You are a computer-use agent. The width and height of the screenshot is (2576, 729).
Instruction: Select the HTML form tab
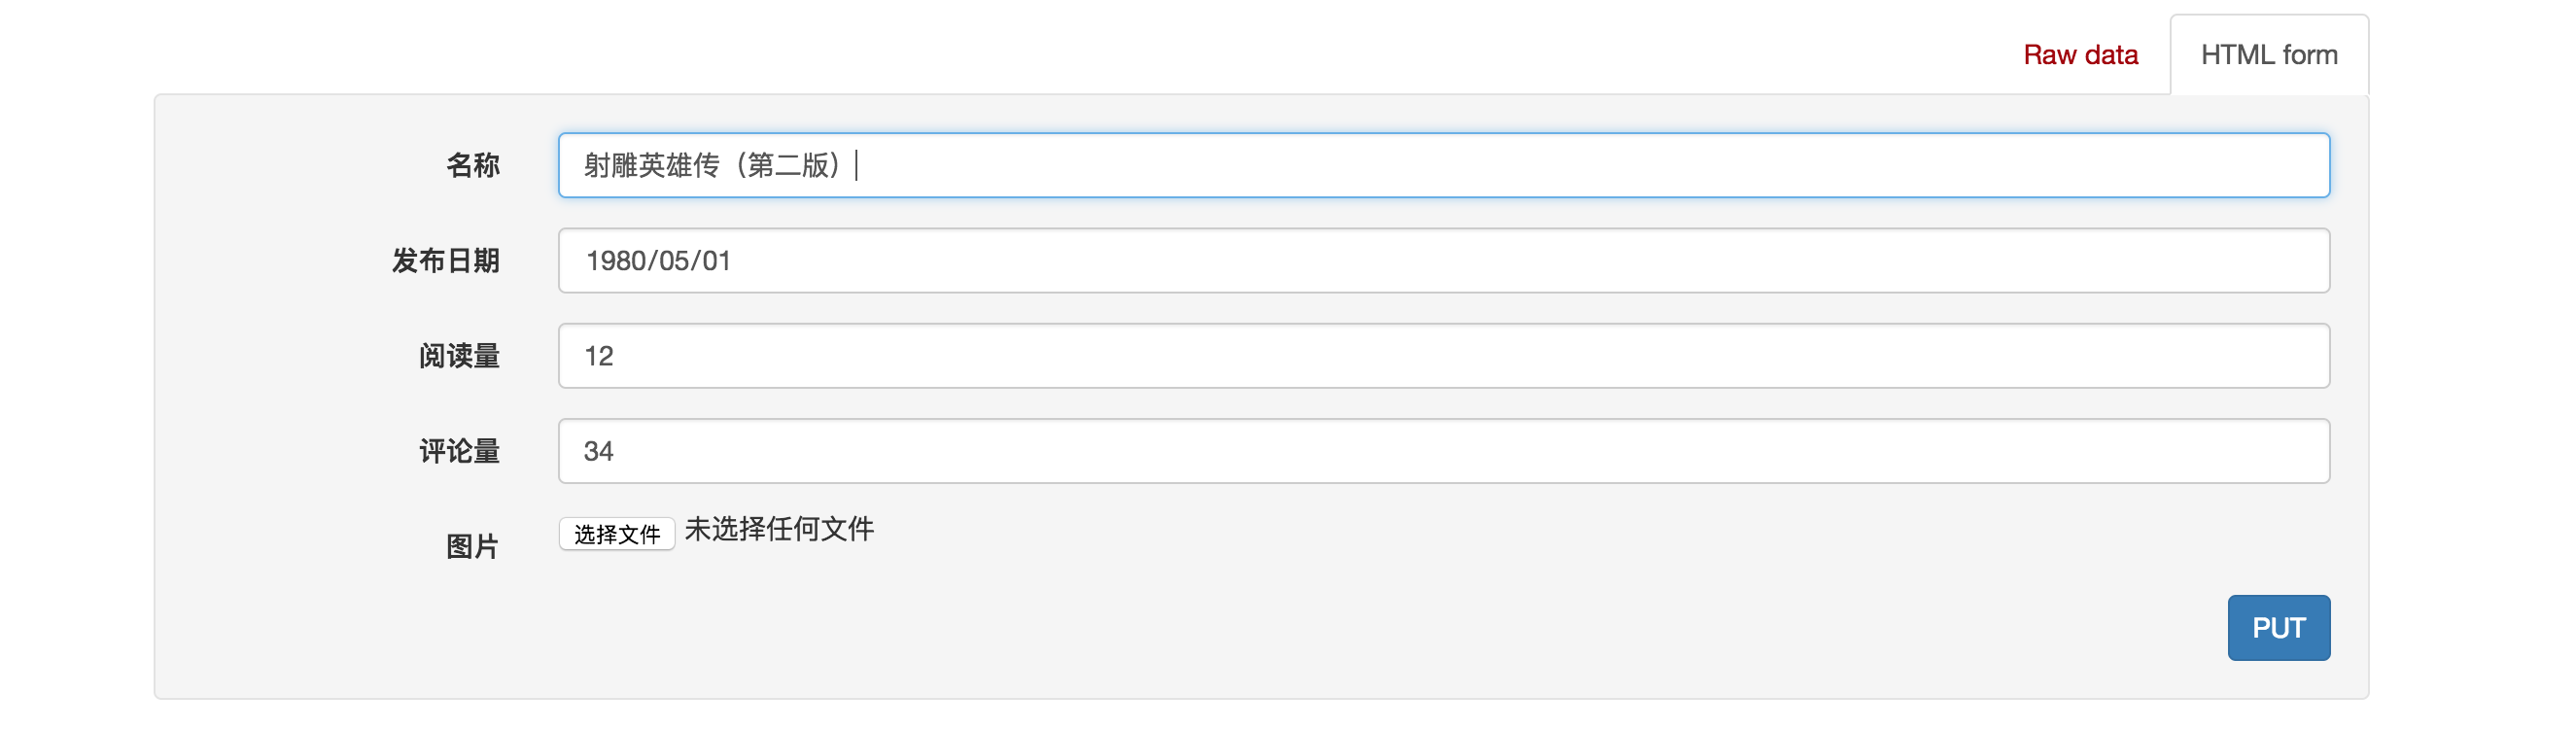(x=2269, y=54)
